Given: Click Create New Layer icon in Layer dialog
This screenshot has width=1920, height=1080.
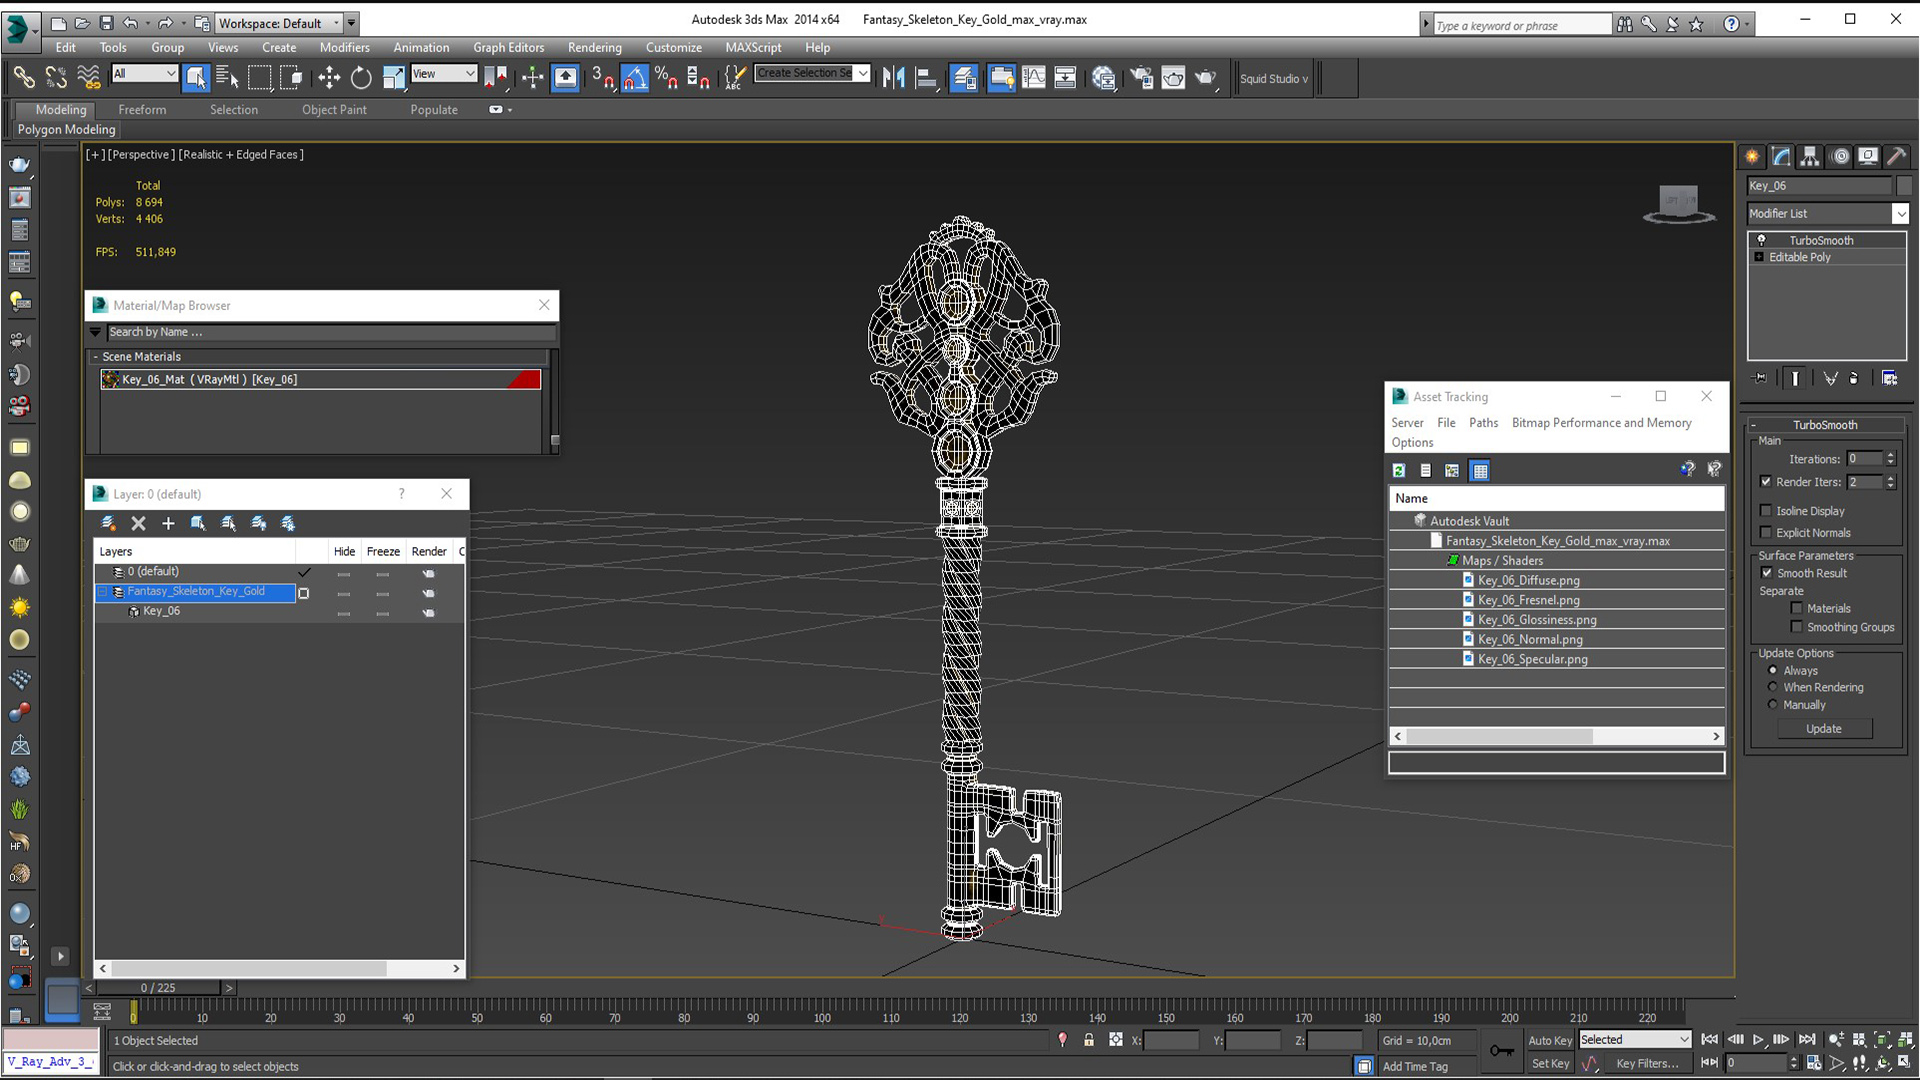Looking at the screenshot, I should [x=108, y=523].
